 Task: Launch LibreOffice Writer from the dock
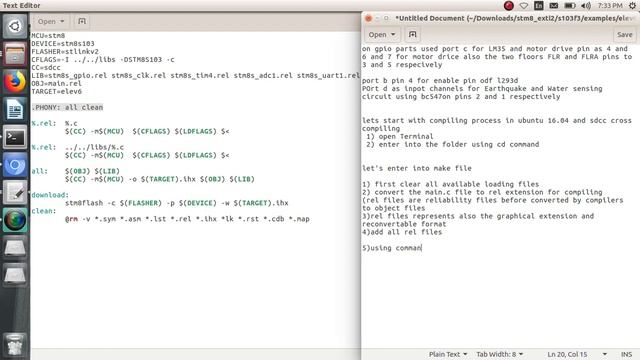(x=15, y=109)
